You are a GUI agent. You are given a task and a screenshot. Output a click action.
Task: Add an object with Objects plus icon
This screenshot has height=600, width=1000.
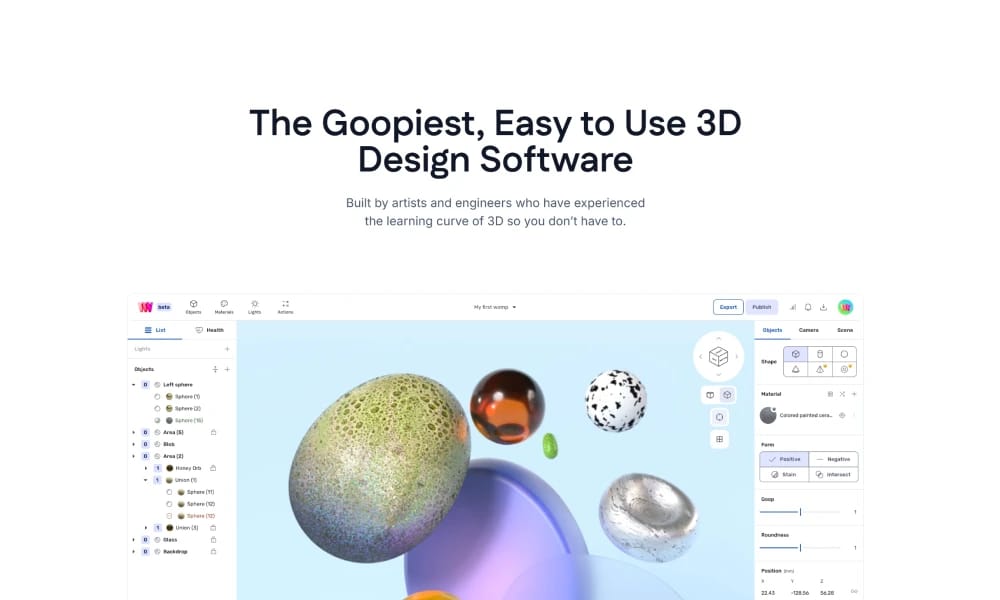[227, 369]
